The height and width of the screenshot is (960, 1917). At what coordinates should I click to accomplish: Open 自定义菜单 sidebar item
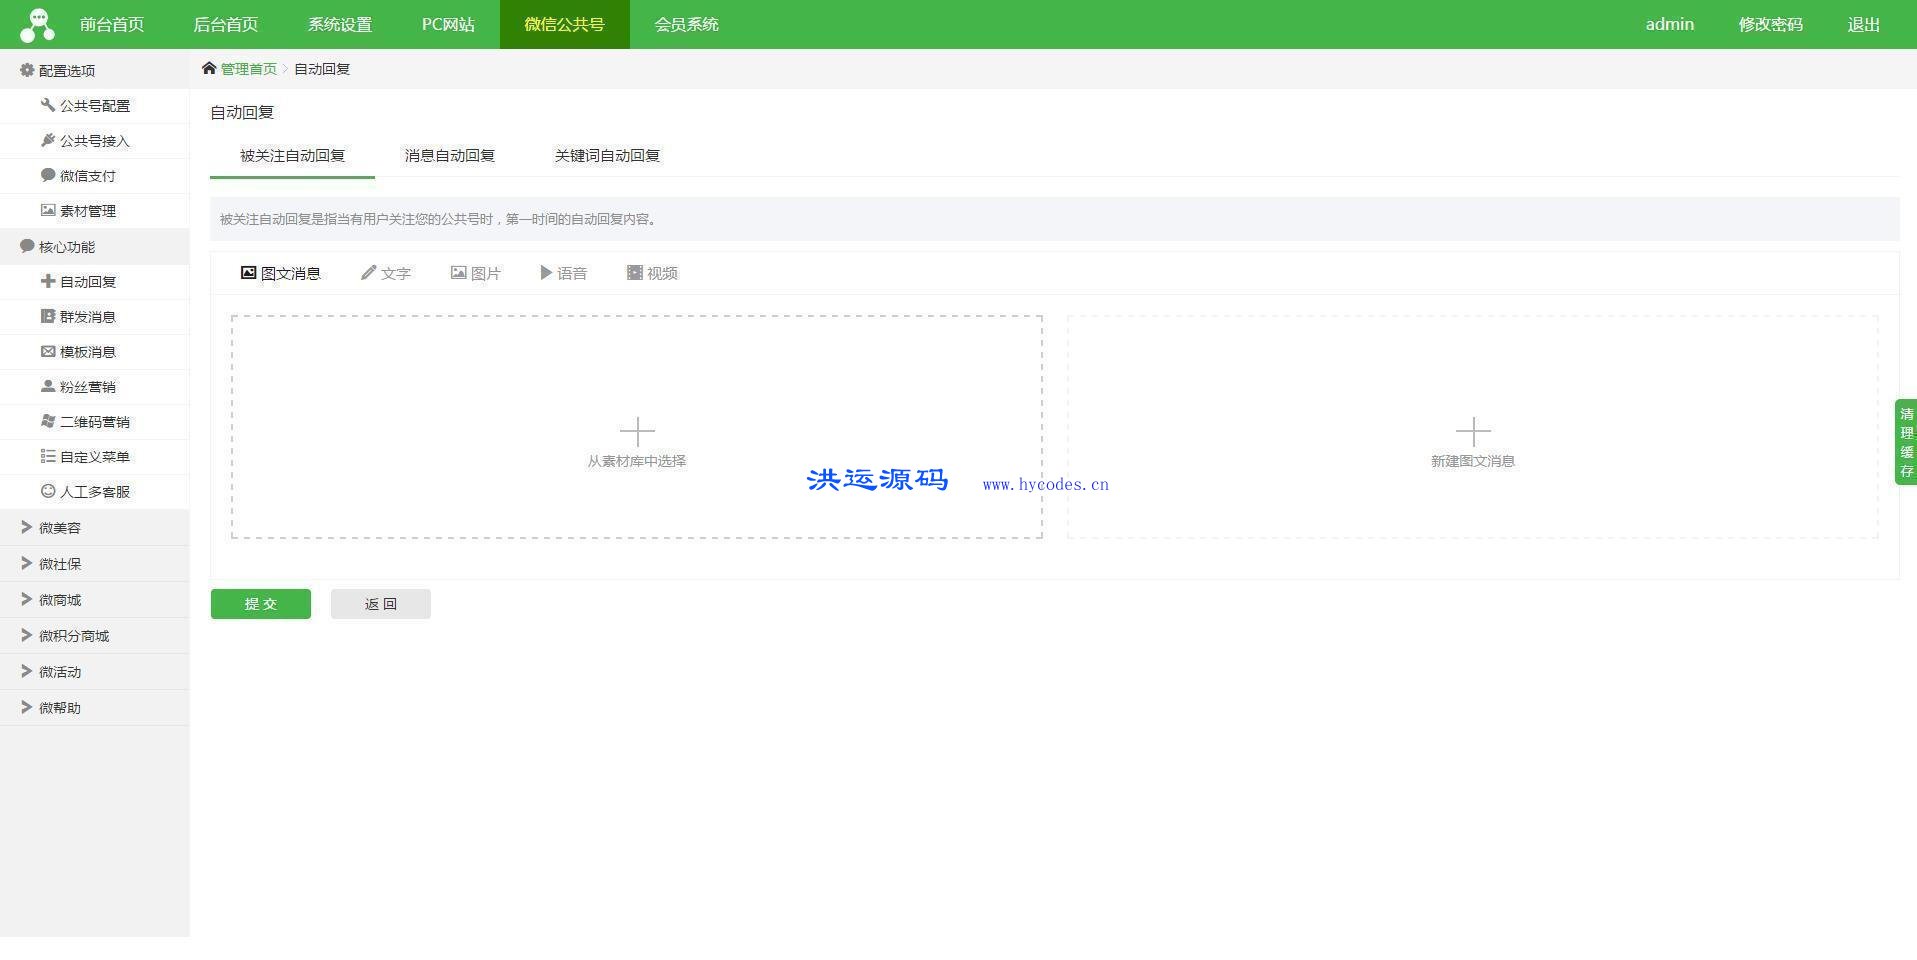pyautogui.click(x=94, y=457)
